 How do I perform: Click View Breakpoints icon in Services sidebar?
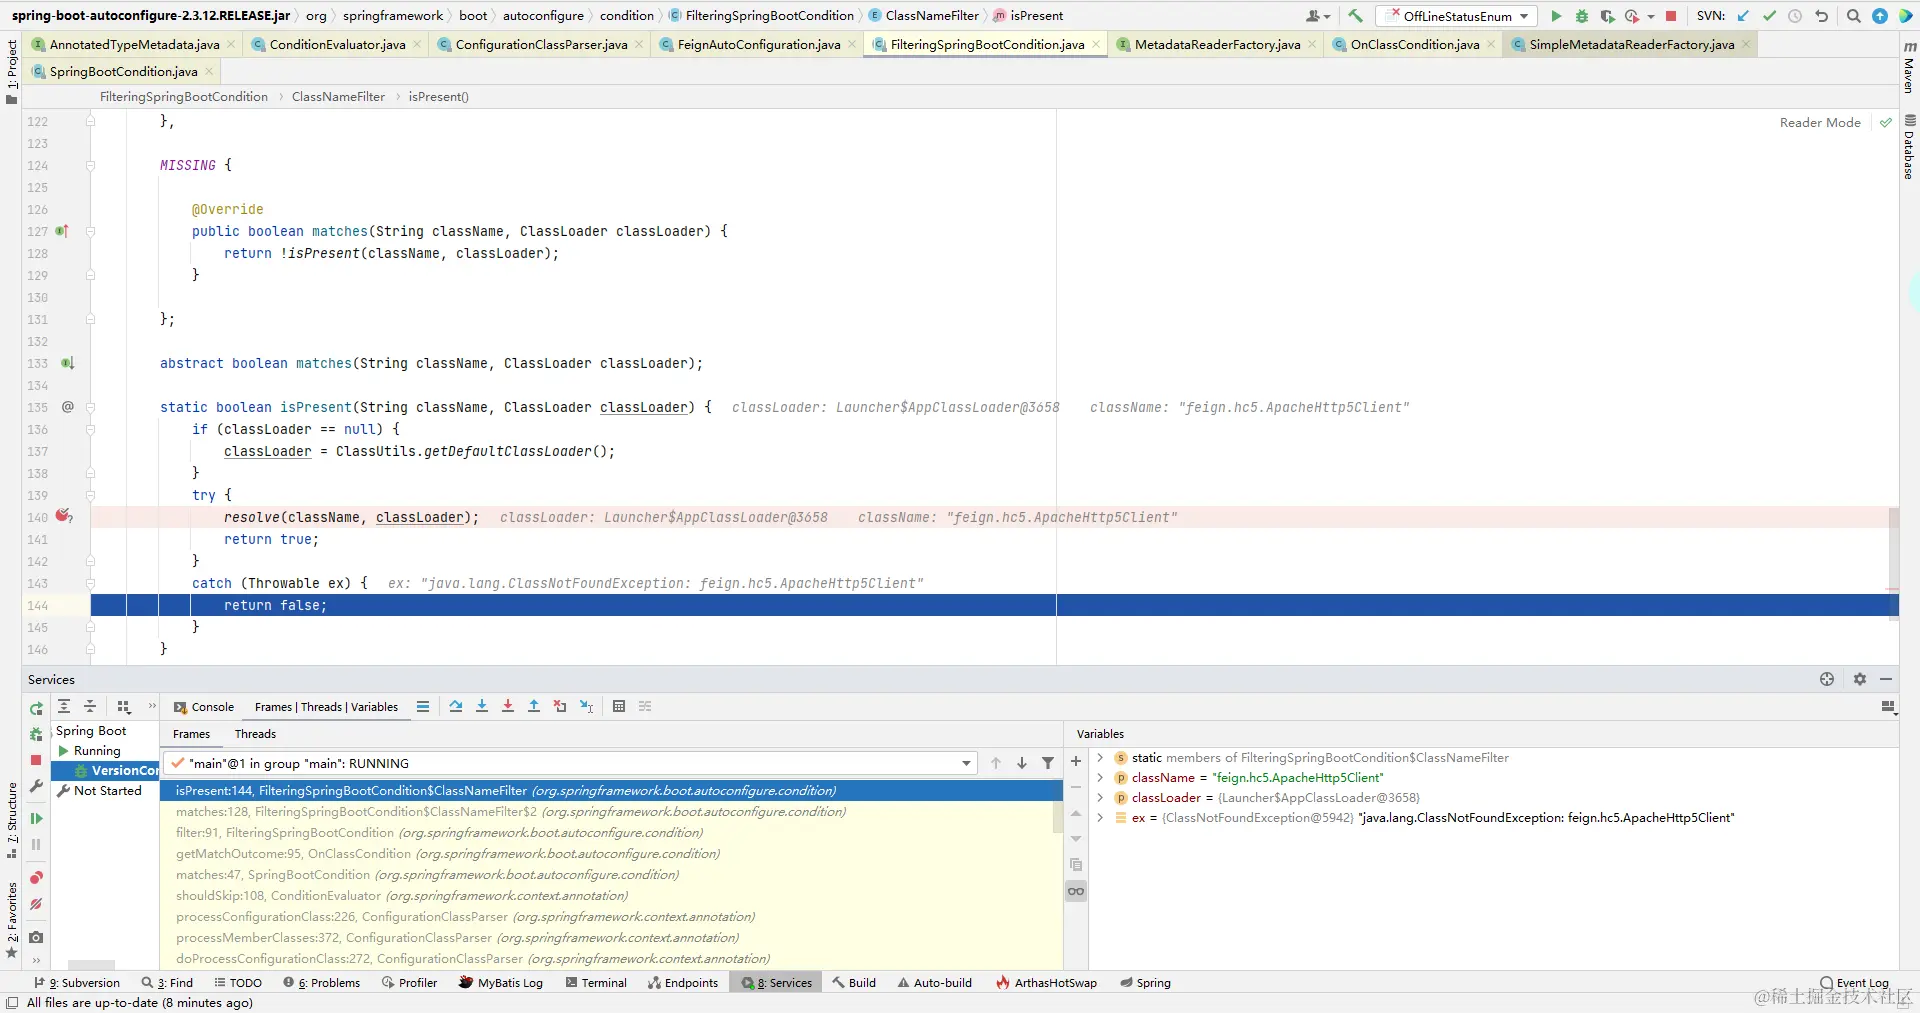click(36, 877)
